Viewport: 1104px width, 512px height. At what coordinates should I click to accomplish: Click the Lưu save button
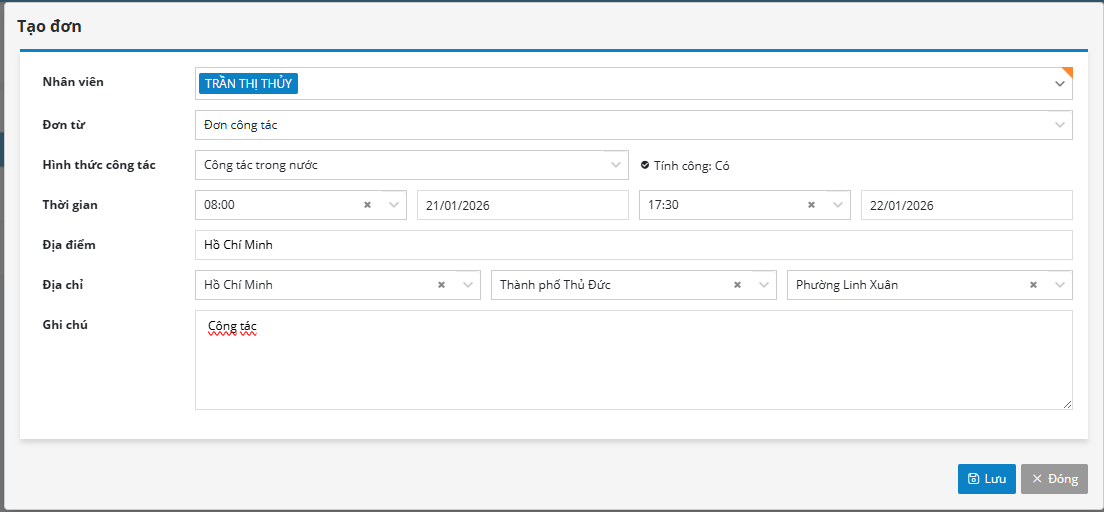[x=987, y=479]
